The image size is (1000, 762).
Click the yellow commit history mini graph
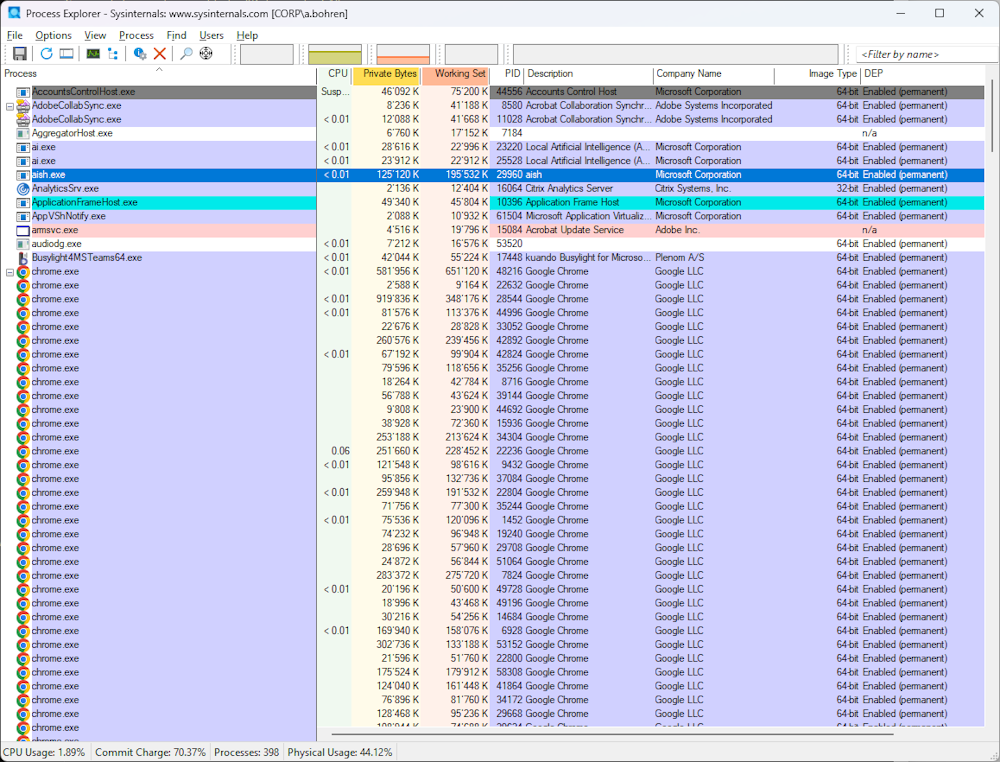click(335, 54)
